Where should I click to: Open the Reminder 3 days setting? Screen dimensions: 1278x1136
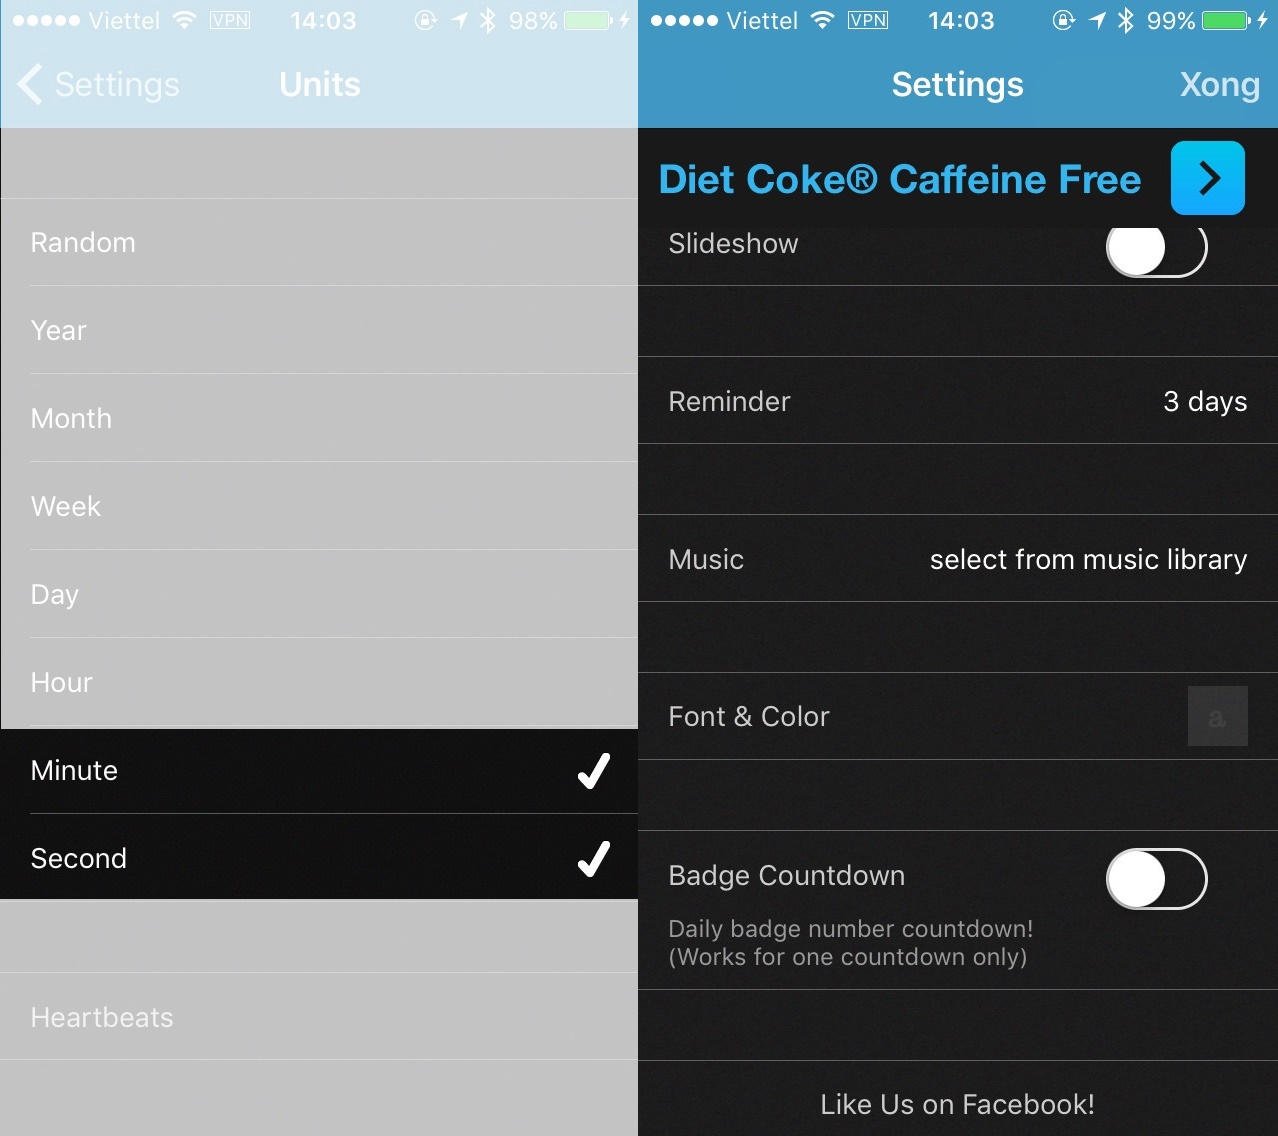click(957, 401)
